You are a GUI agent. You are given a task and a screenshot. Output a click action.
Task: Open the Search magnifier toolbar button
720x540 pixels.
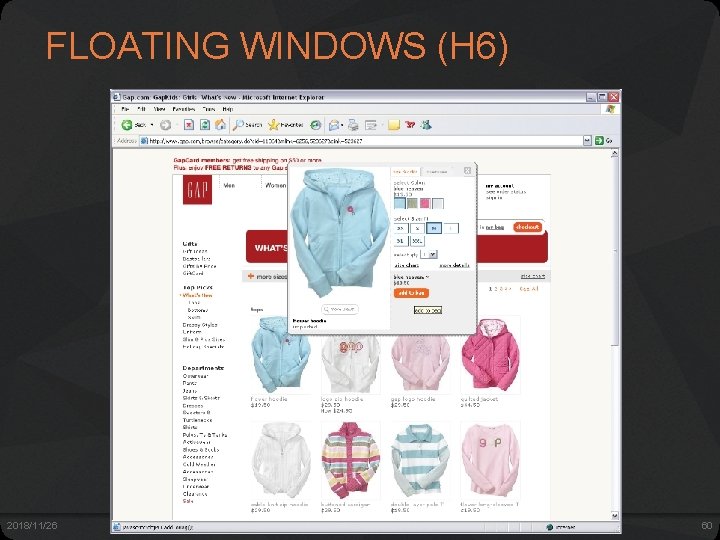[247, 125]
